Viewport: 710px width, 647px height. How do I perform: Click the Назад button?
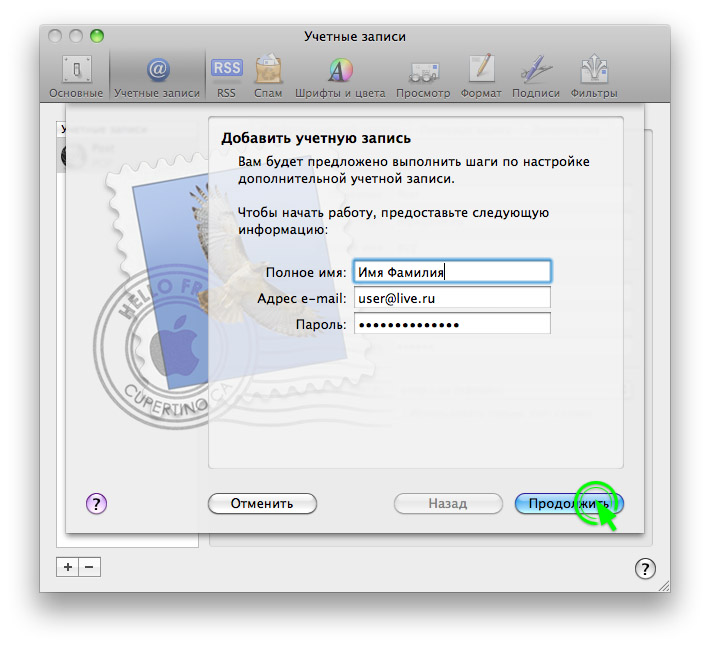447,503
